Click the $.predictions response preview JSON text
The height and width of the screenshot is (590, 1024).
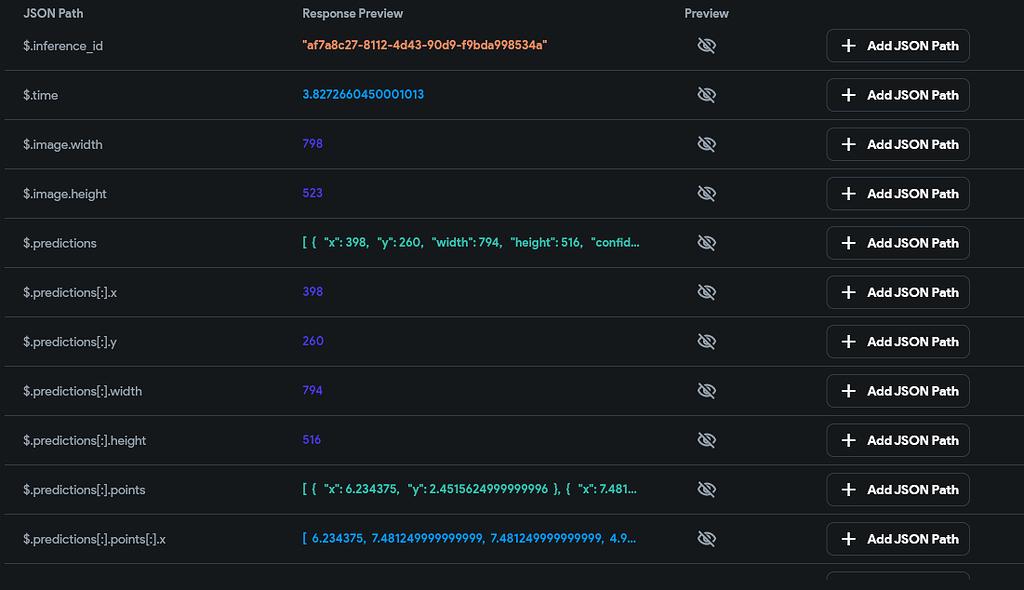(471, 242)
